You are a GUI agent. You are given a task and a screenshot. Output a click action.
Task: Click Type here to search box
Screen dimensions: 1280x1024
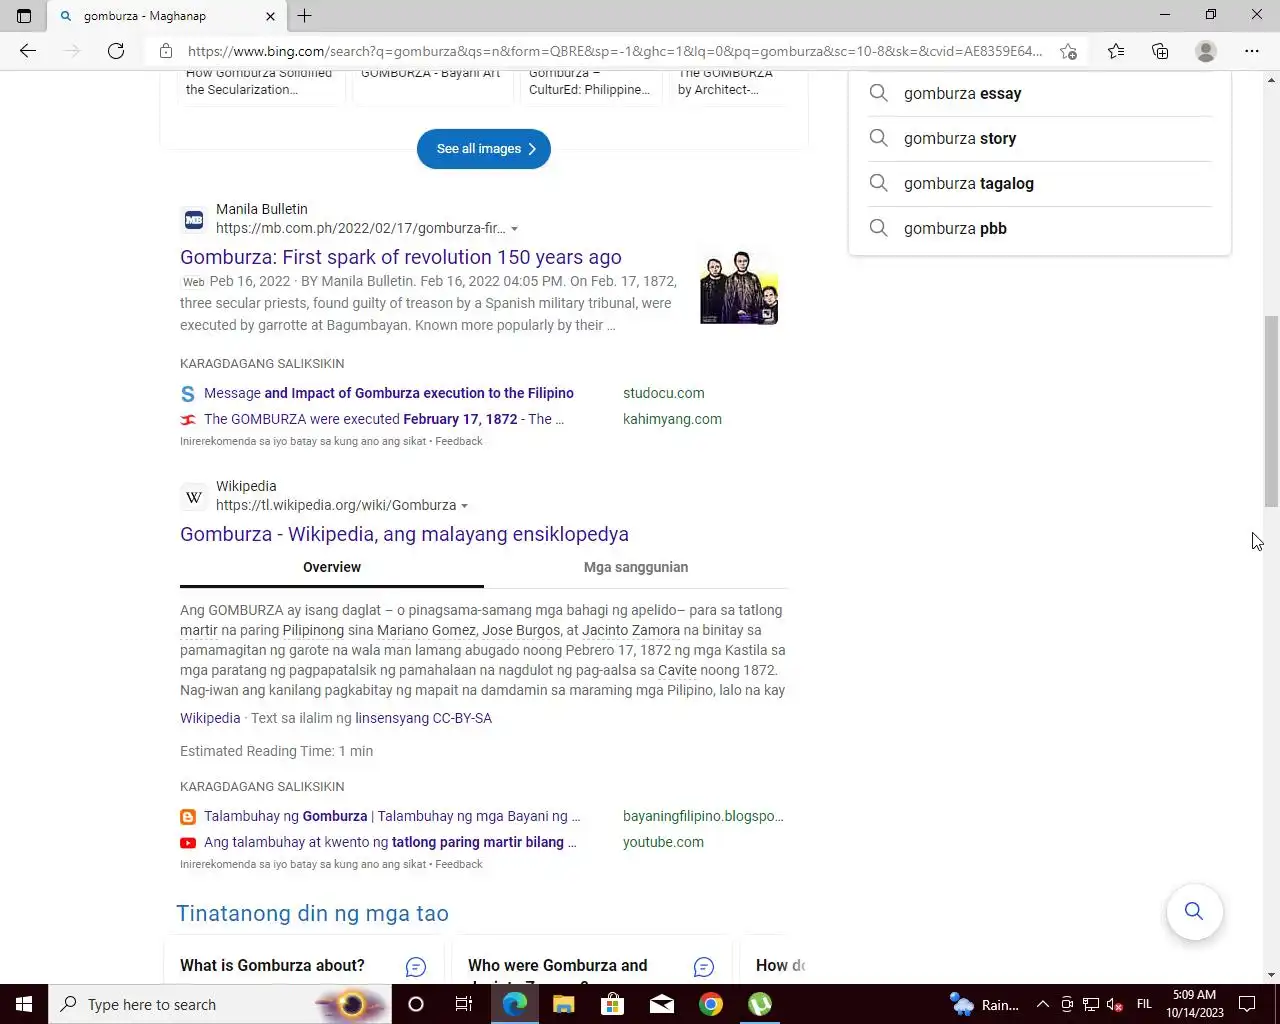[x=218, y=1004]
